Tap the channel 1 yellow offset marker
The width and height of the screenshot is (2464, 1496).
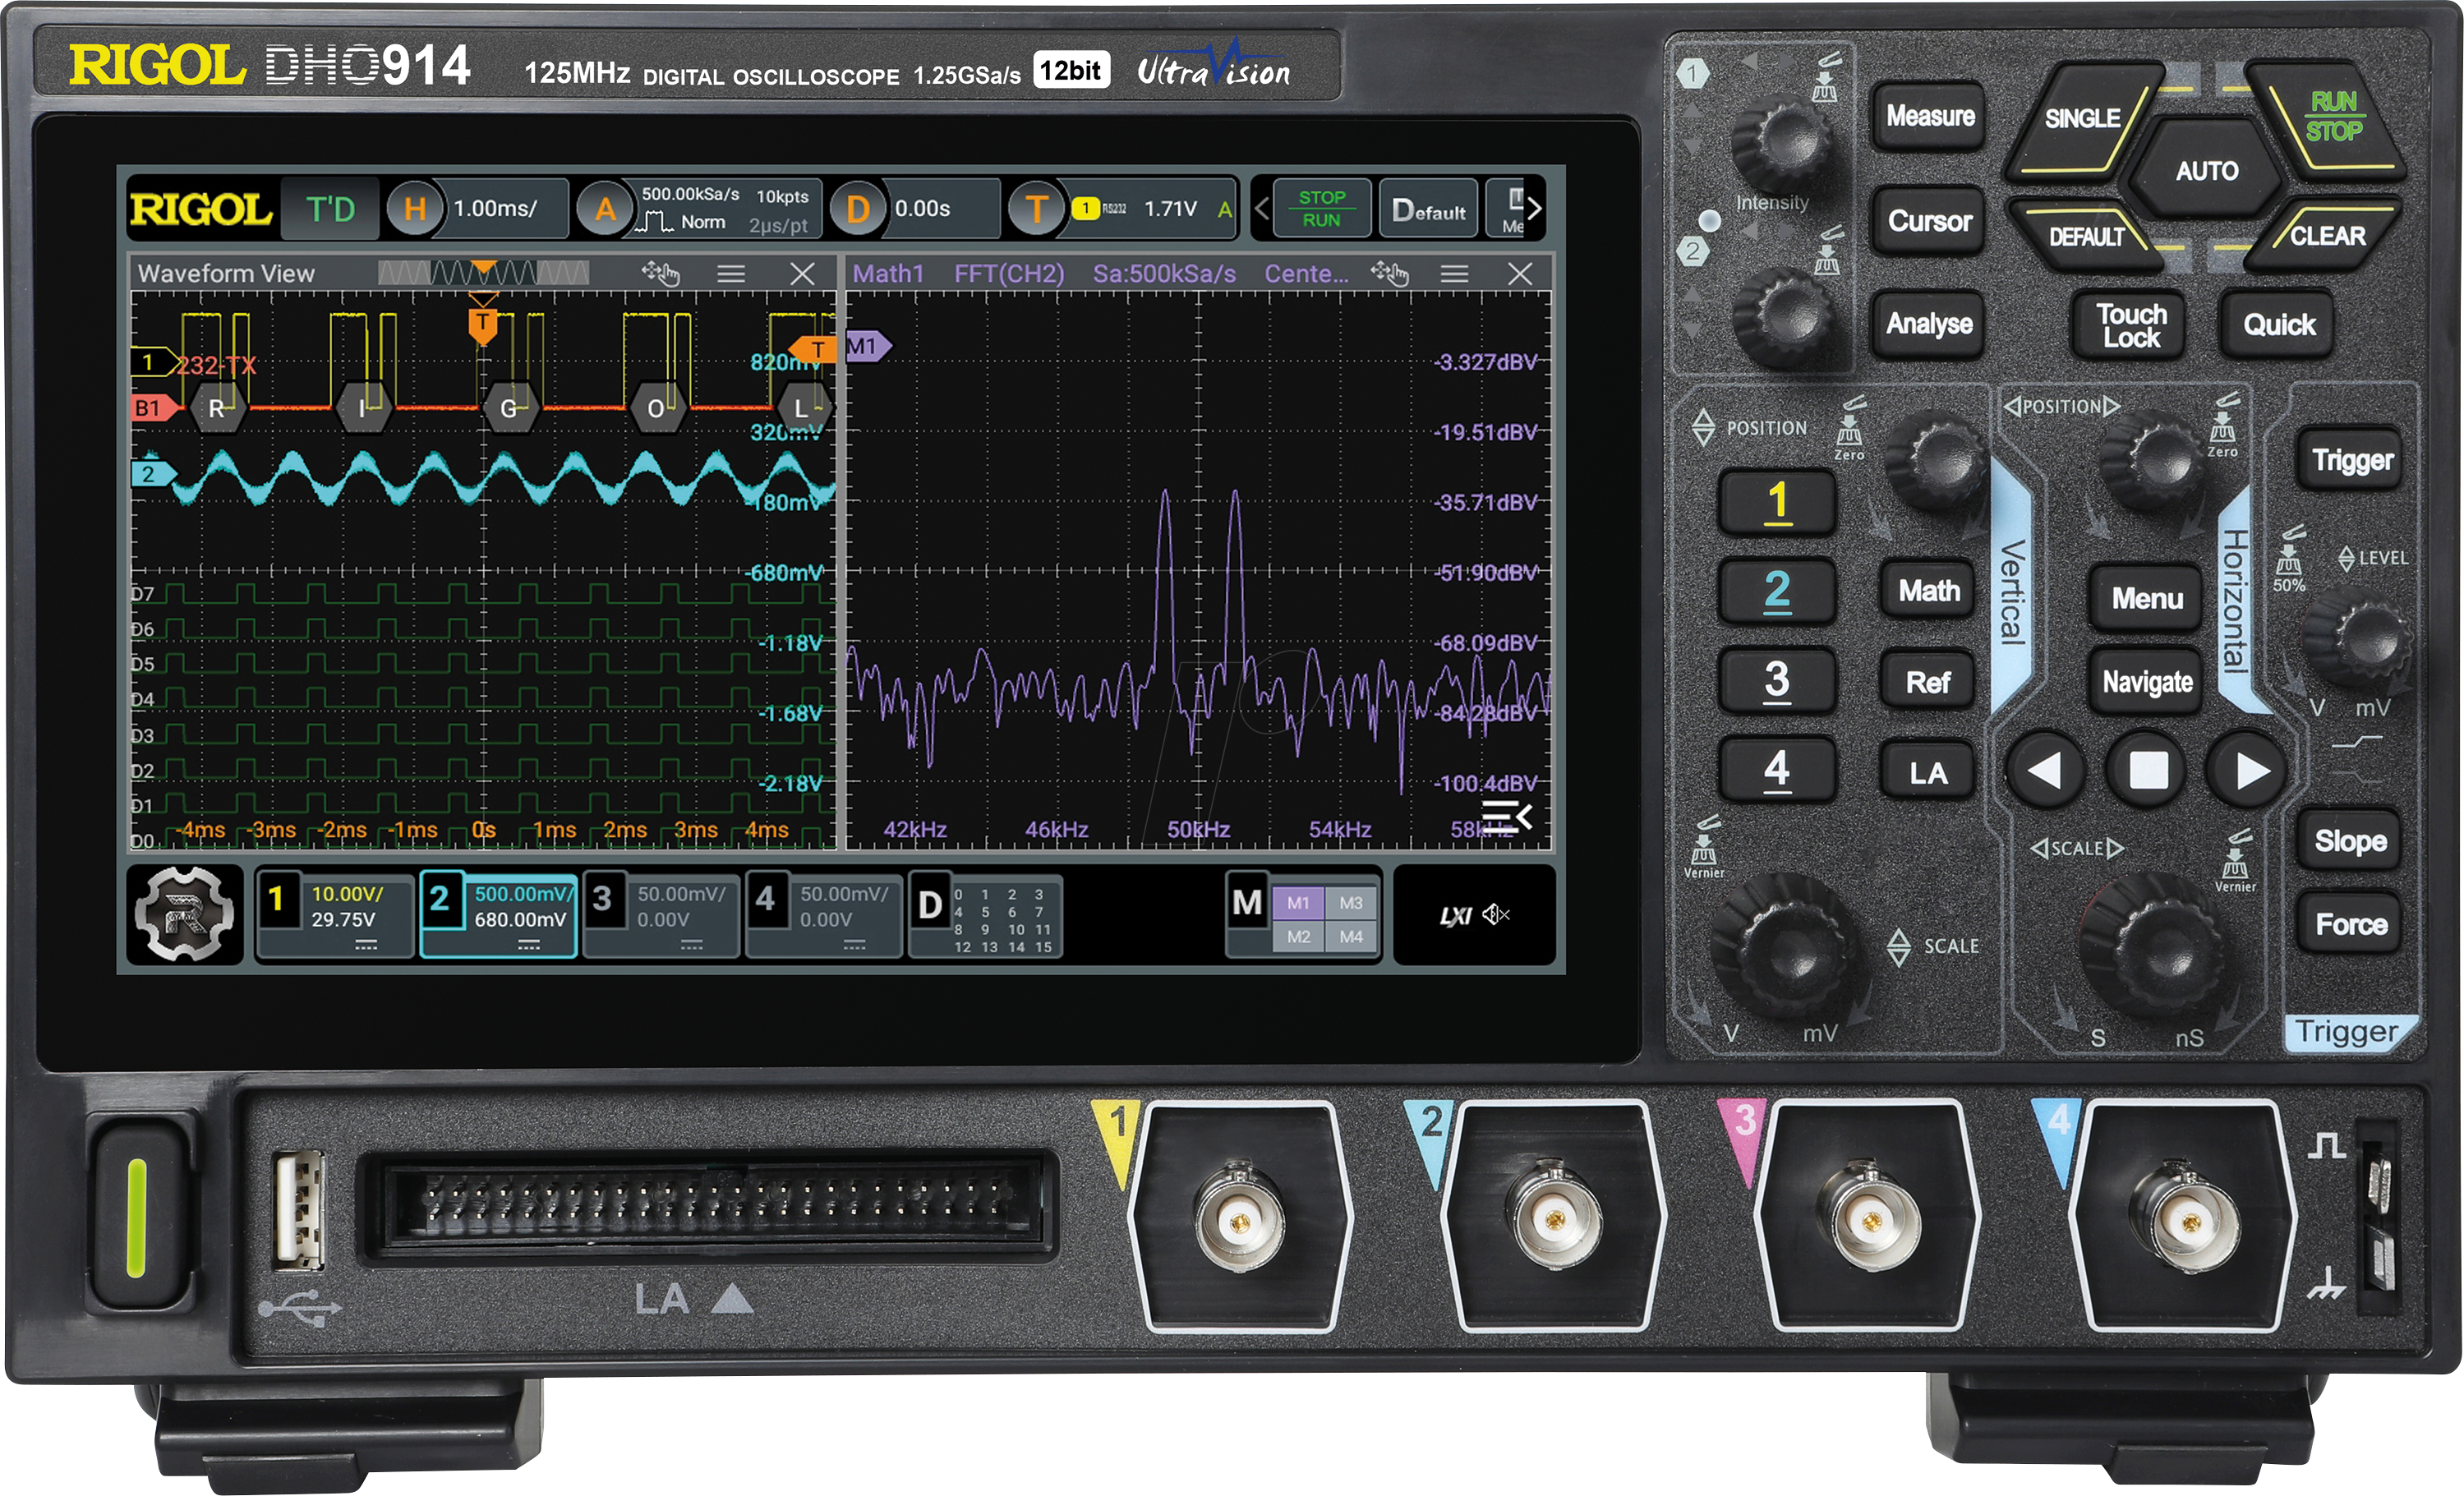click(x=154, y=362)
